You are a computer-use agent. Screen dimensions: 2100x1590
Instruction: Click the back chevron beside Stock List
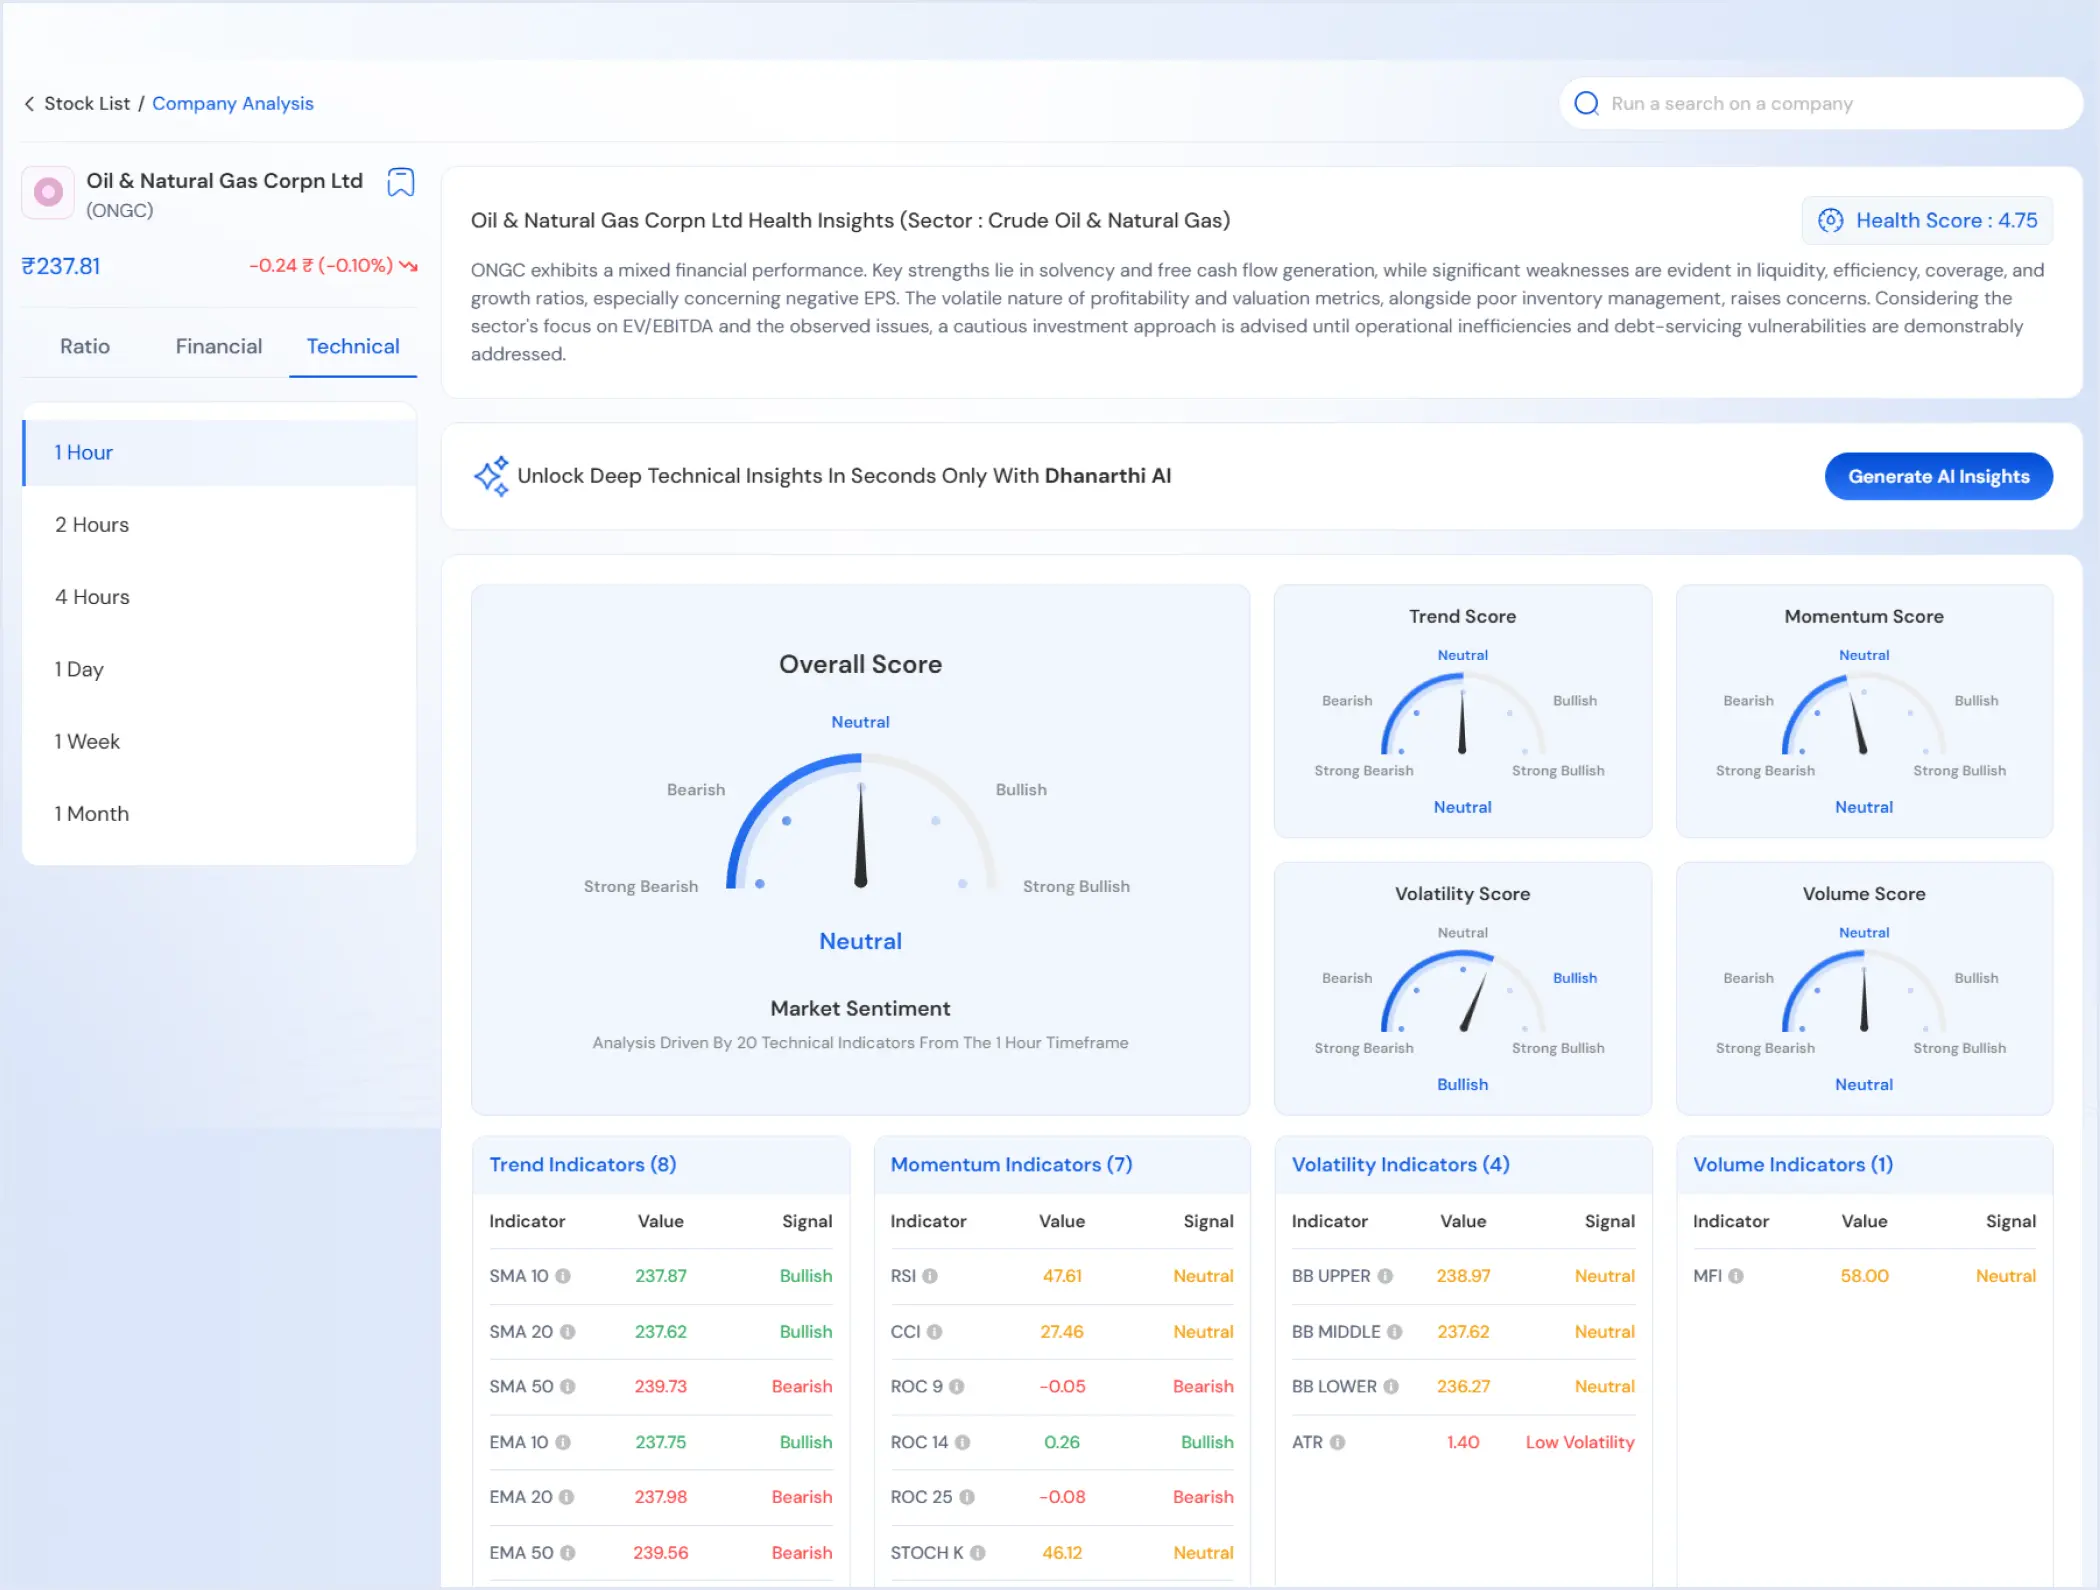pos(29,104)
